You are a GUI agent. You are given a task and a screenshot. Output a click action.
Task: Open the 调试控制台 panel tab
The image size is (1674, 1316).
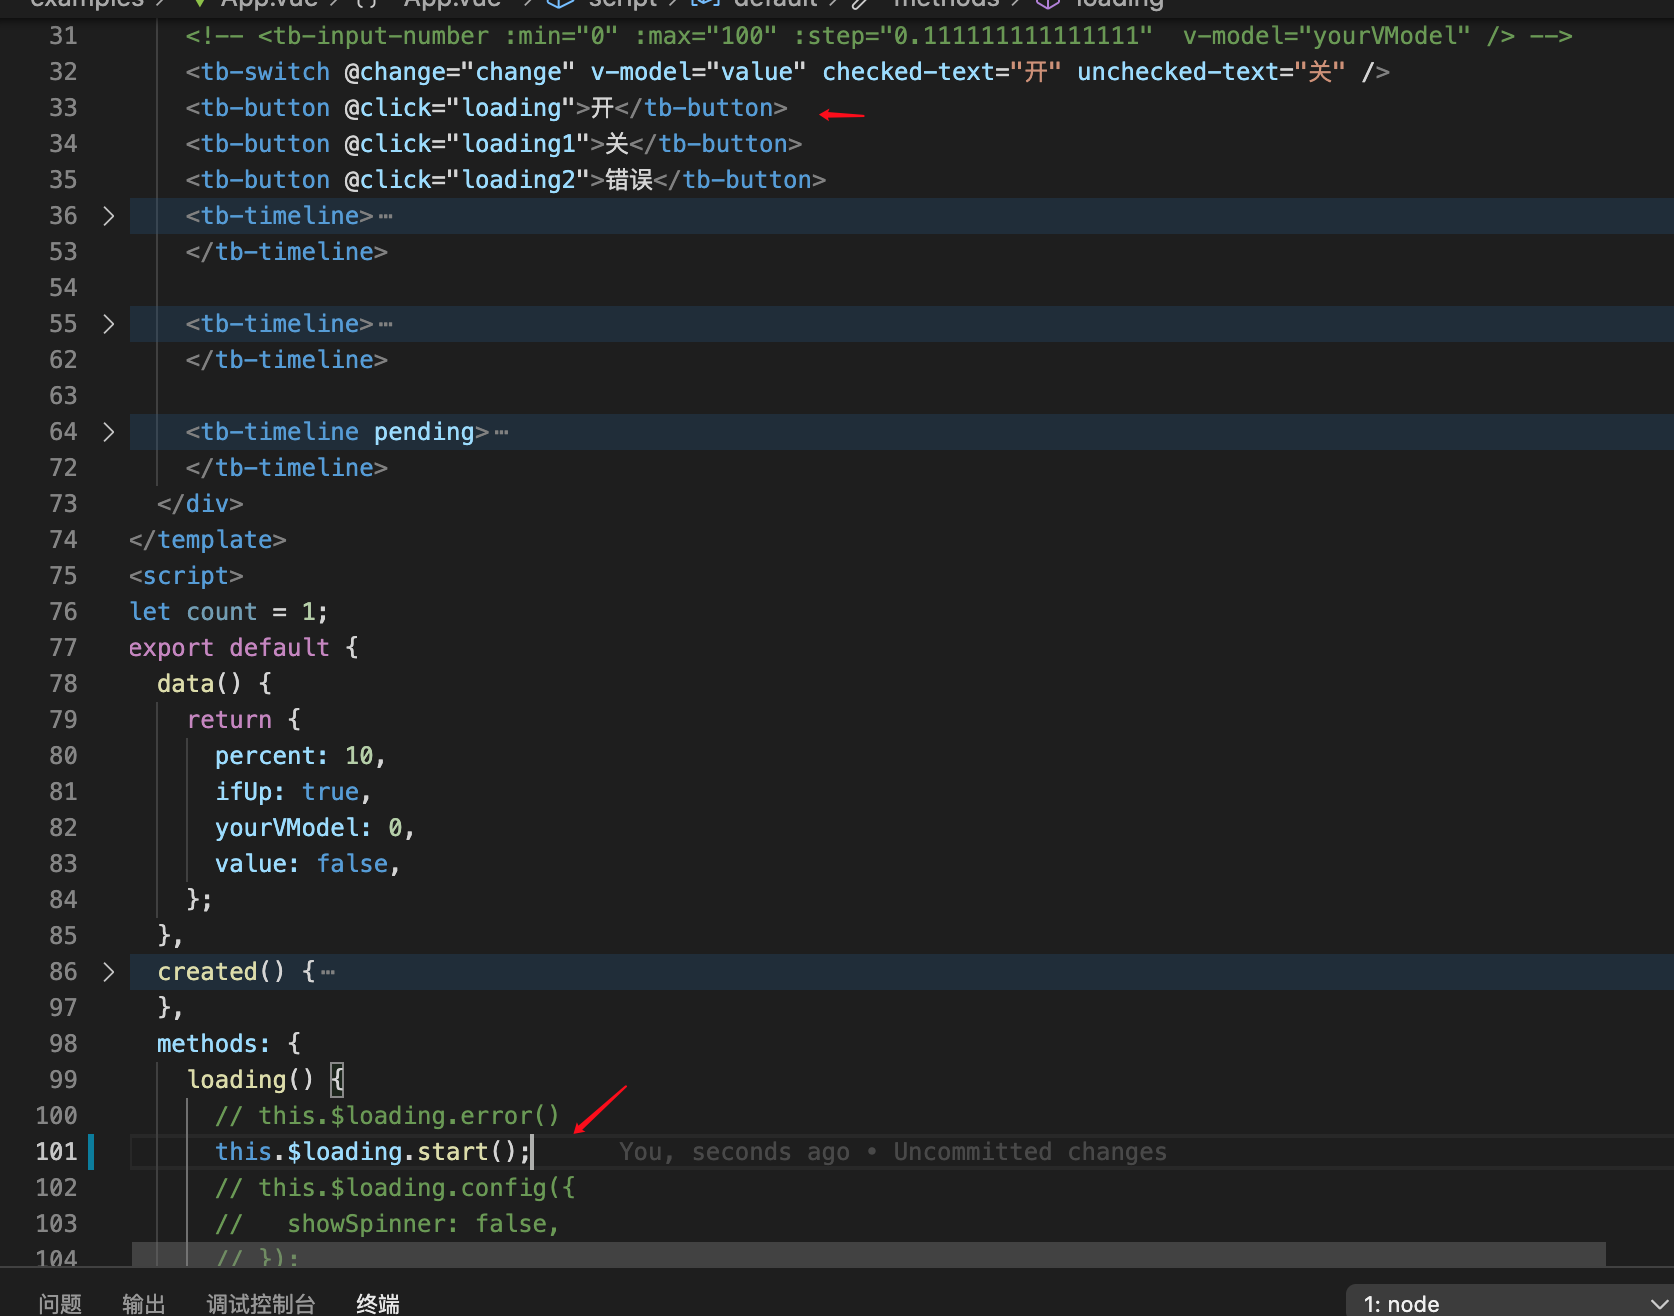coord(261,1303)
